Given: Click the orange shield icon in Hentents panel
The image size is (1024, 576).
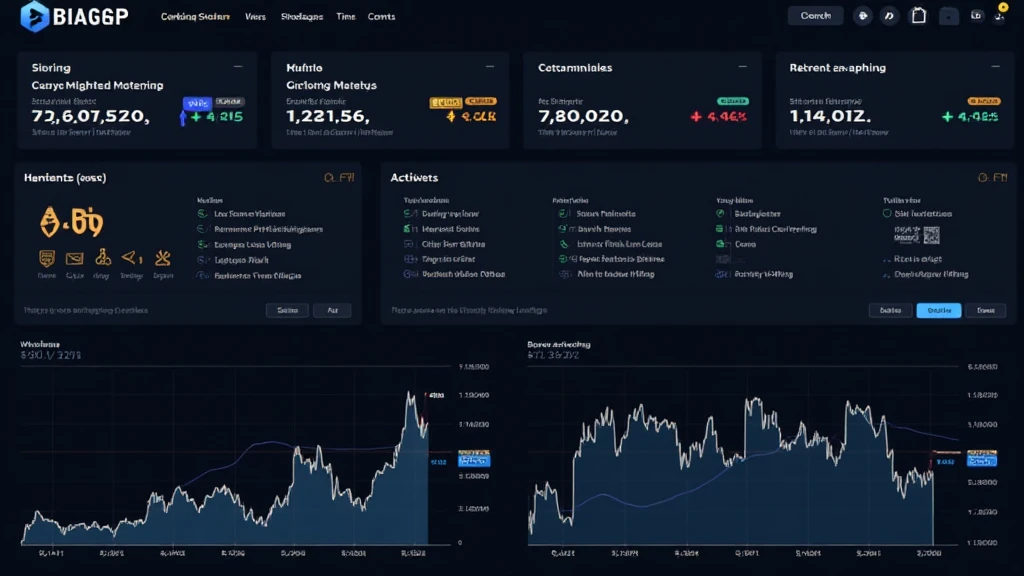Looking at the screenshot, I should click(46, 257).
